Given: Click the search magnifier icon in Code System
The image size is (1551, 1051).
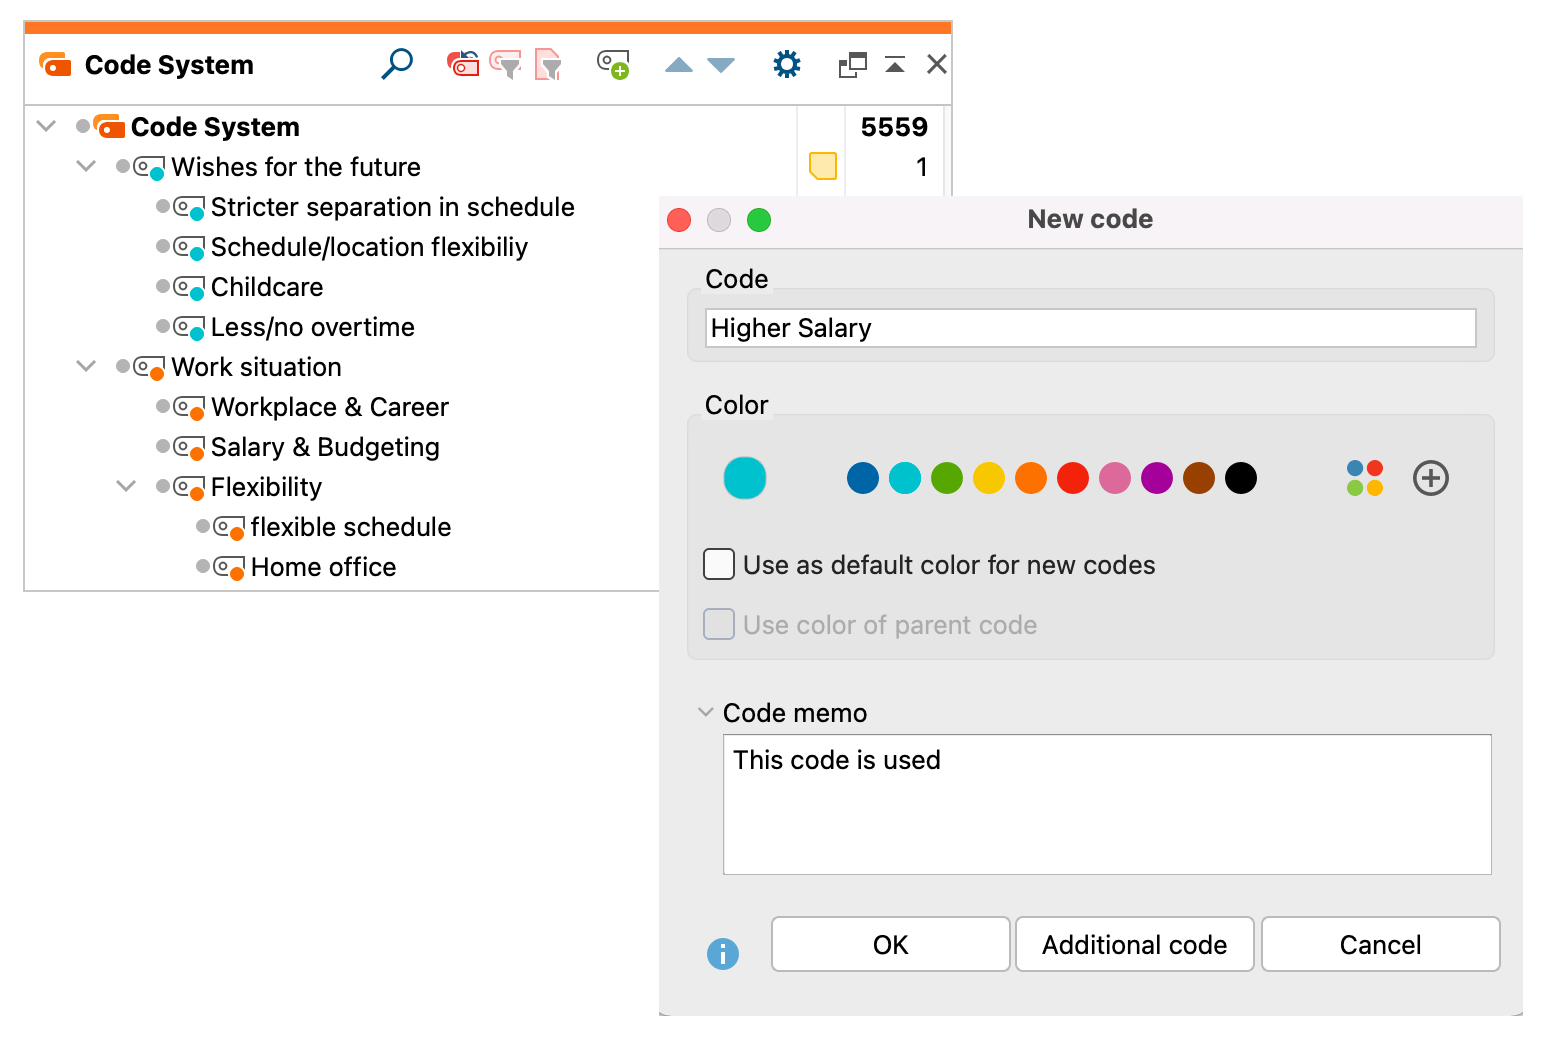Looking at the screenshot, I should 397,64.
